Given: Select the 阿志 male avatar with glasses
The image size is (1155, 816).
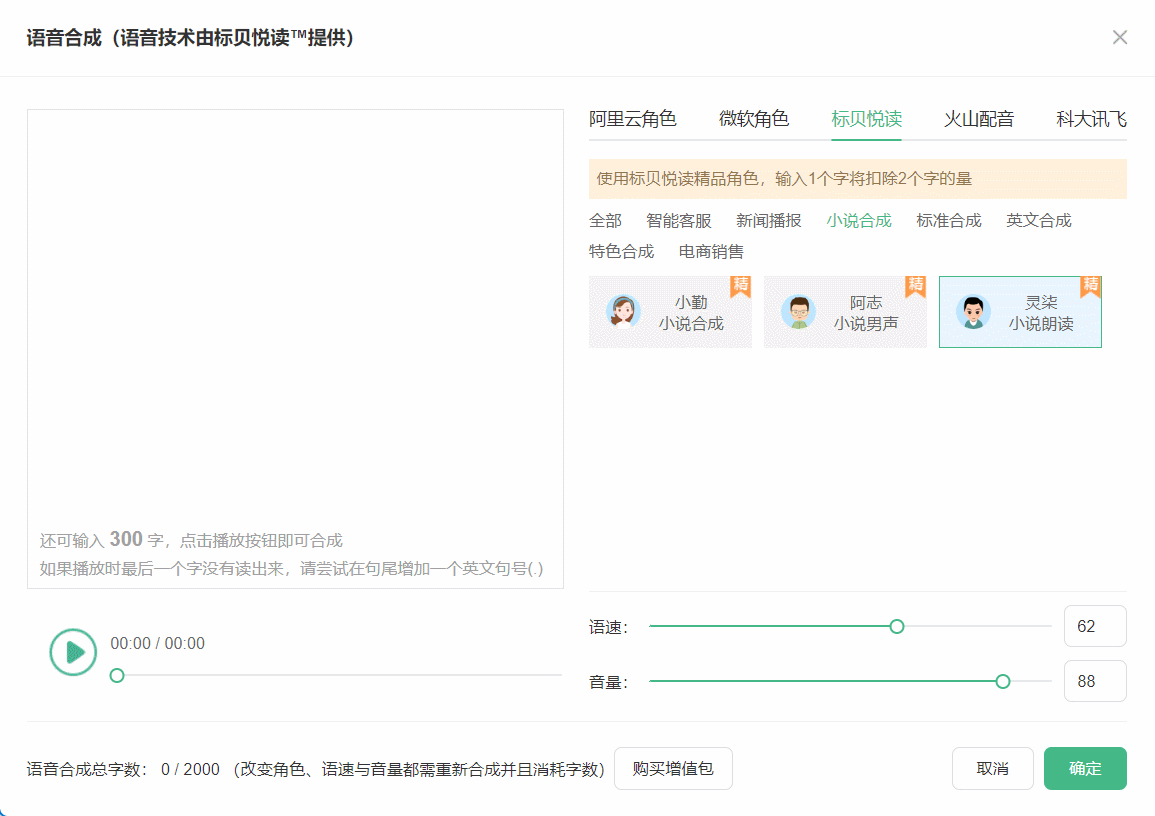Looking at the screenshot, I should (798, 312).
